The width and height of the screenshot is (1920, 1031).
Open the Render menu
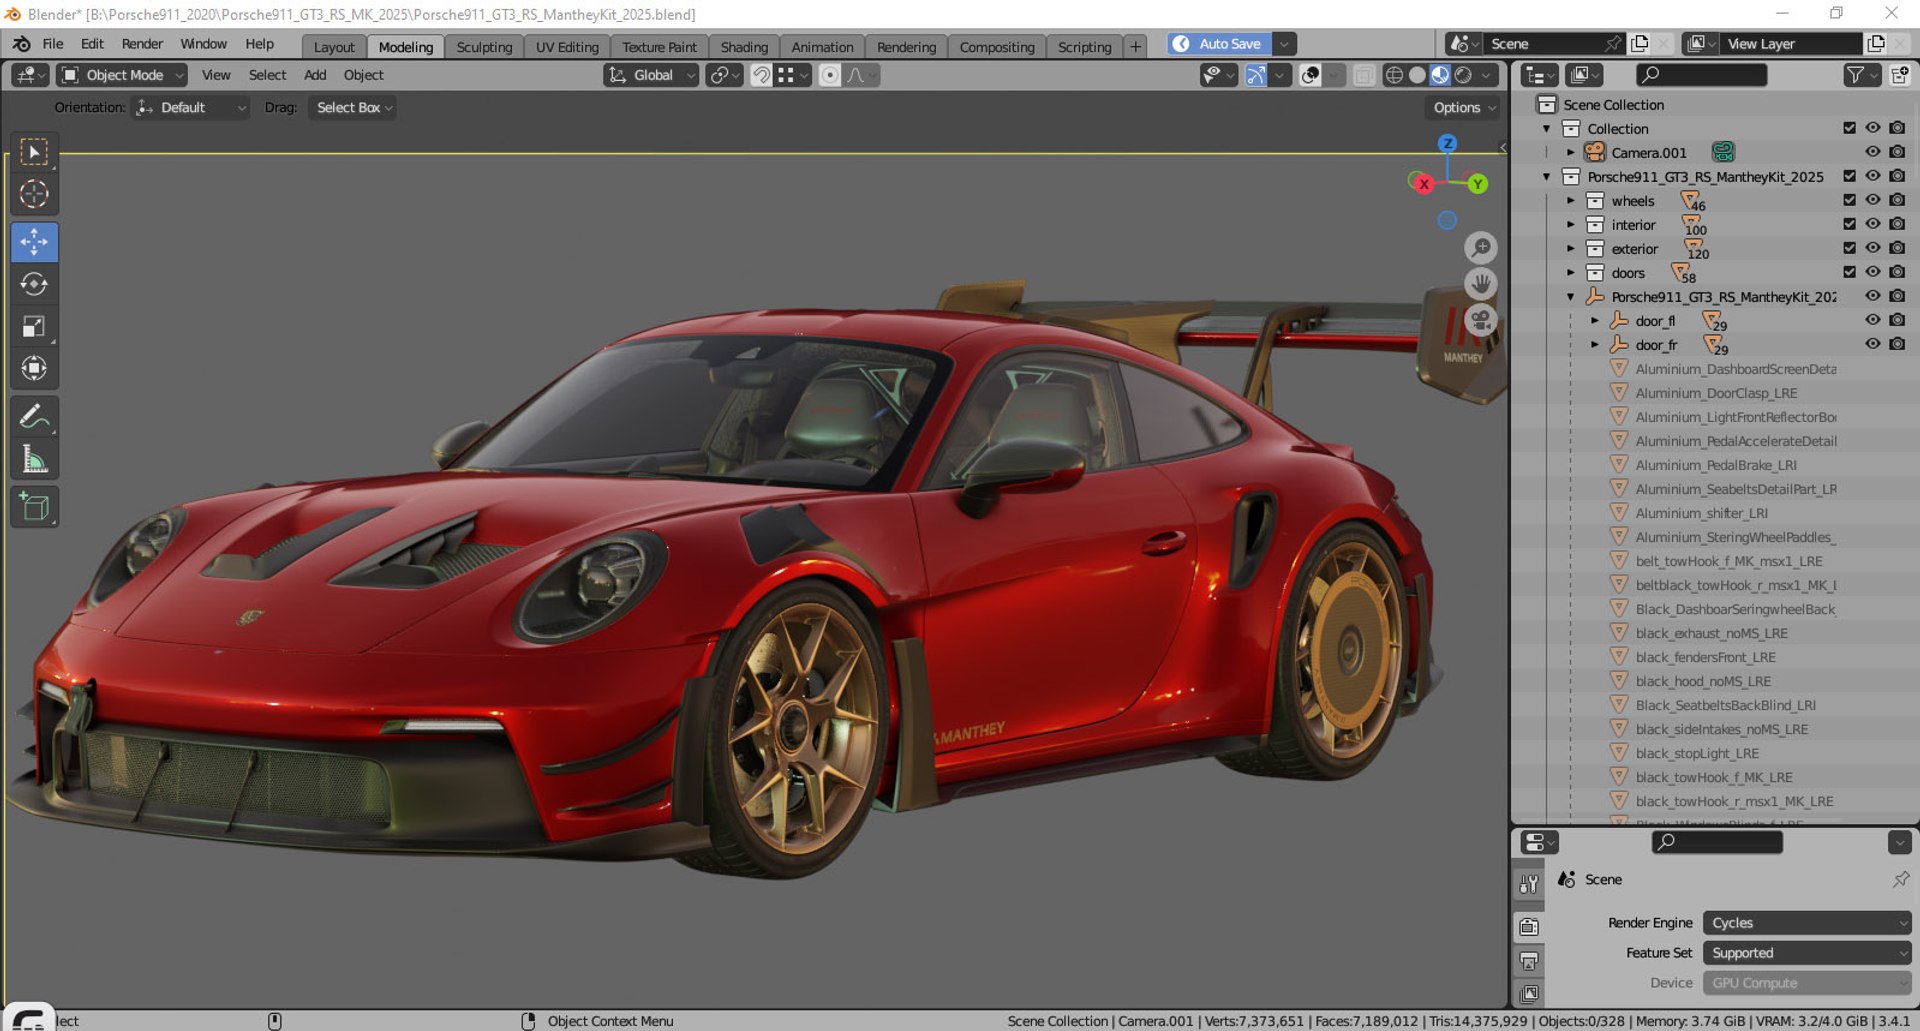pos(142,44)
